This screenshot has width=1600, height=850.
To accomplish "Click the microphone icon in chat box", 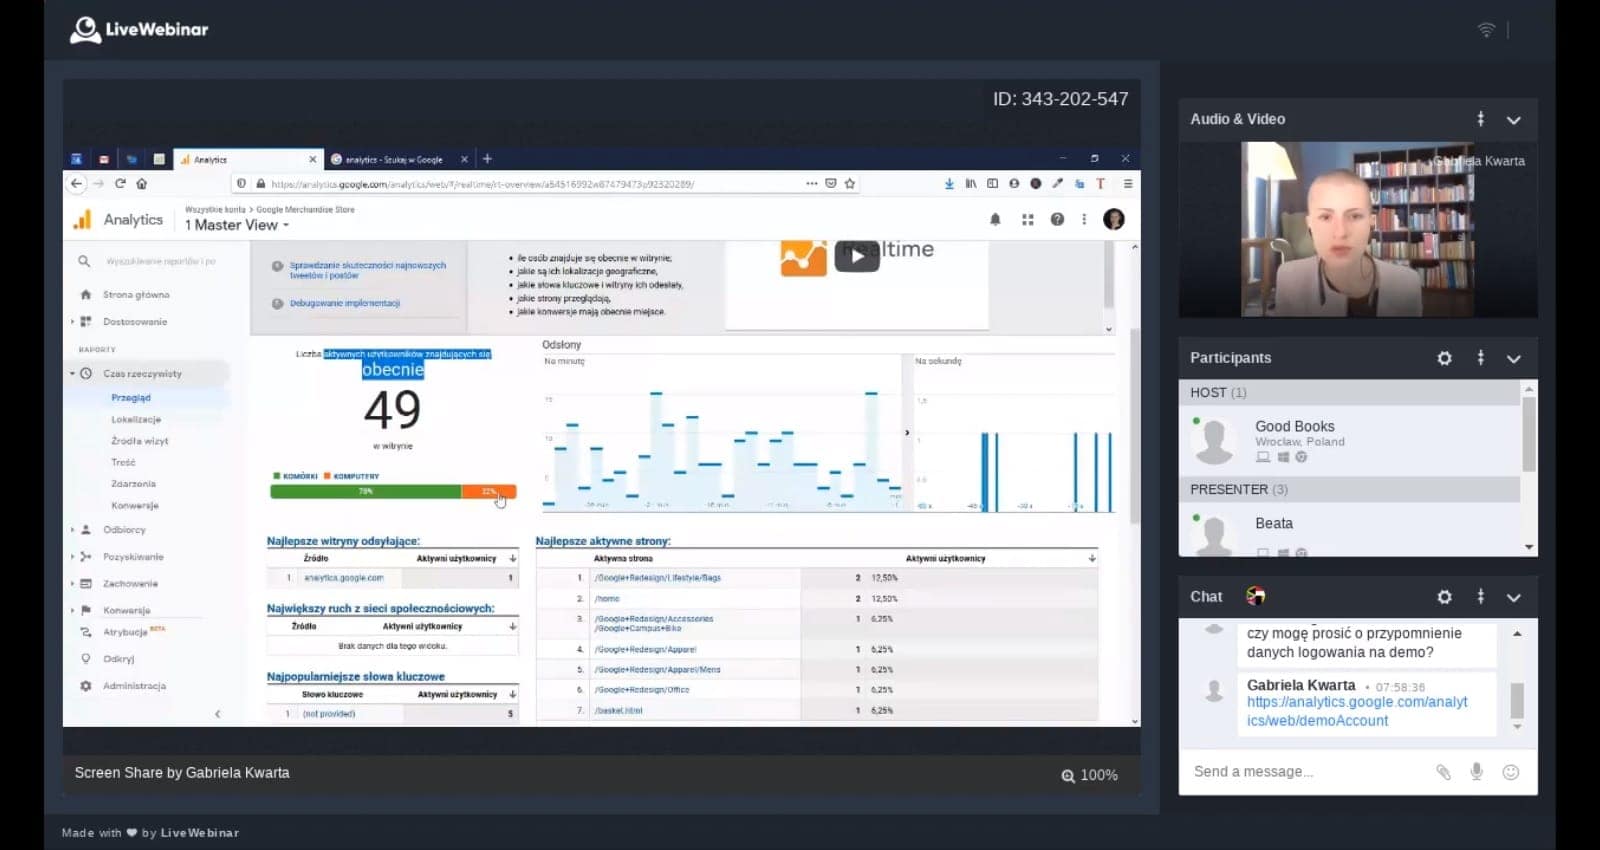I will [1476, 772].
